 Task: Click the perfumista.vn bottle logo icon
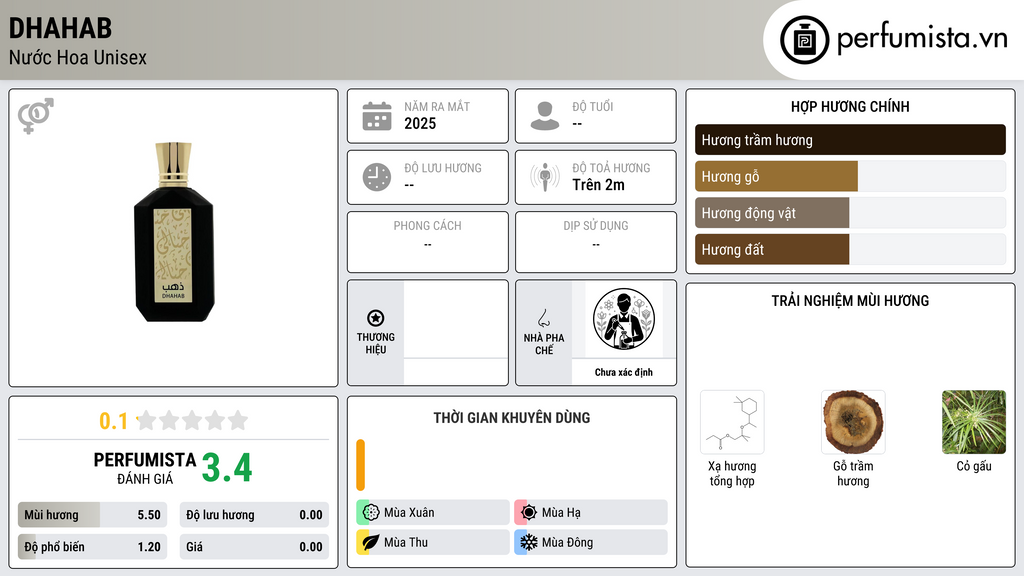pos(804,40)
